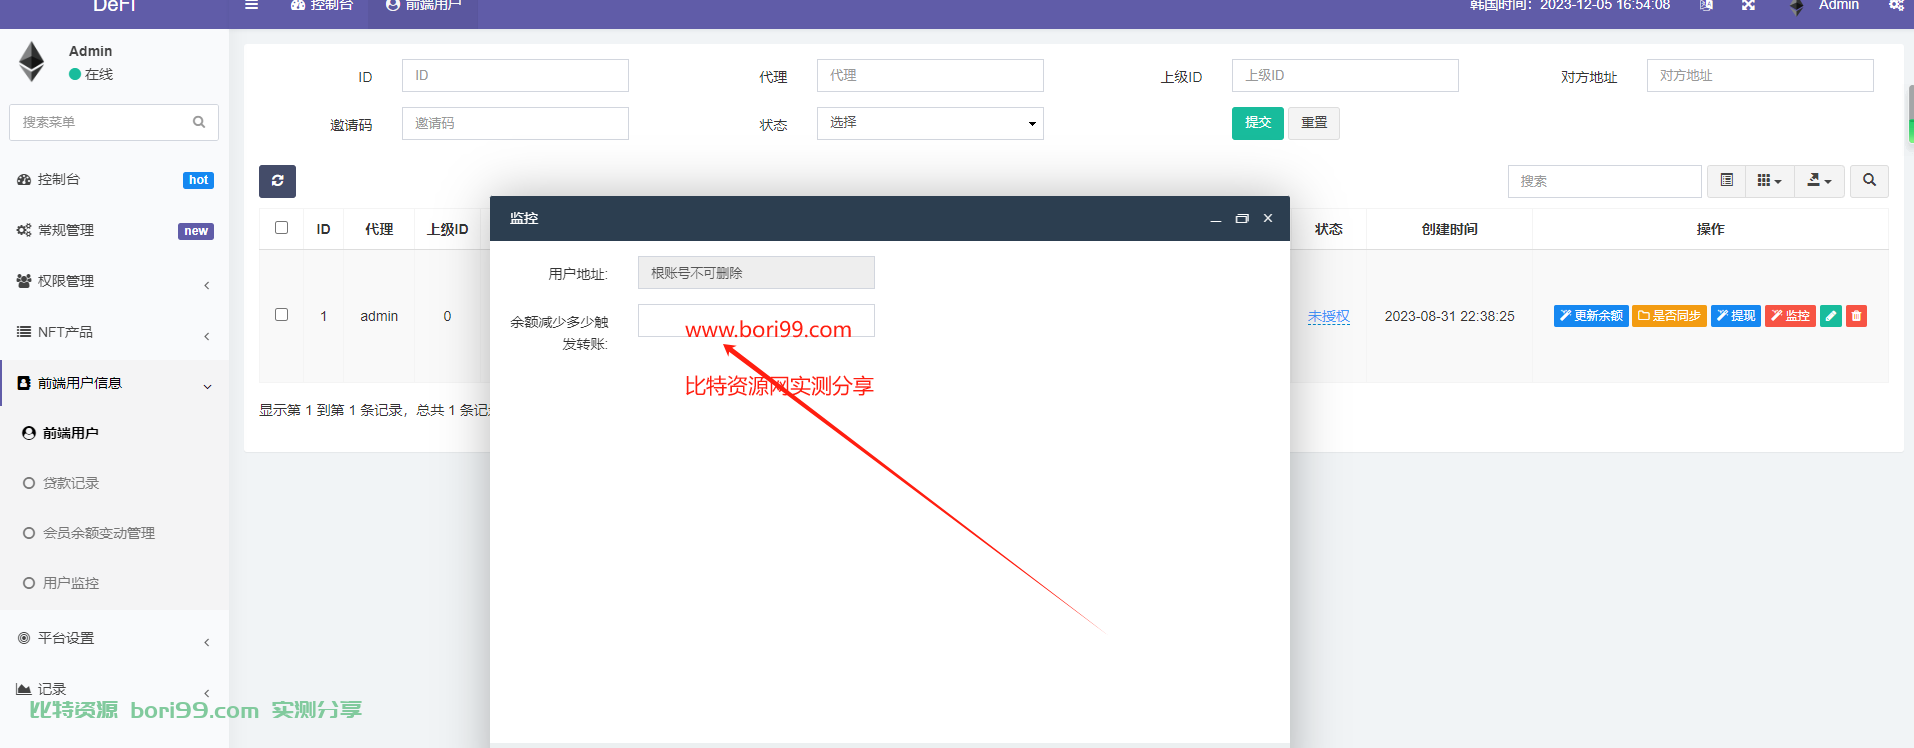Click the language switch icon in top bar

point(1706,5)
